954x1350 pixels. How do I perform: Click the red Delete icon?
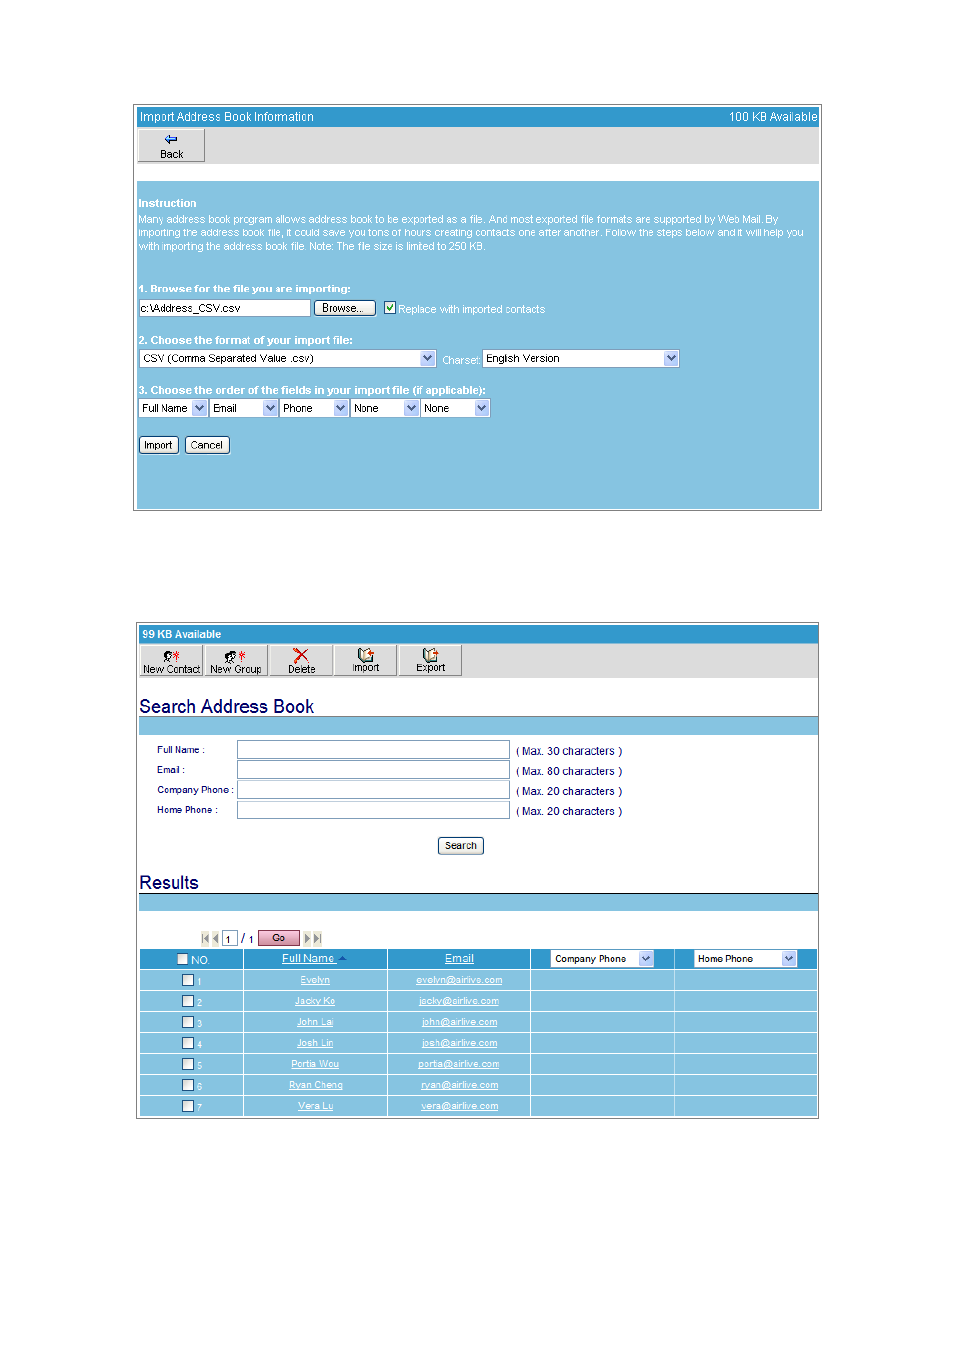coord(301,656)
